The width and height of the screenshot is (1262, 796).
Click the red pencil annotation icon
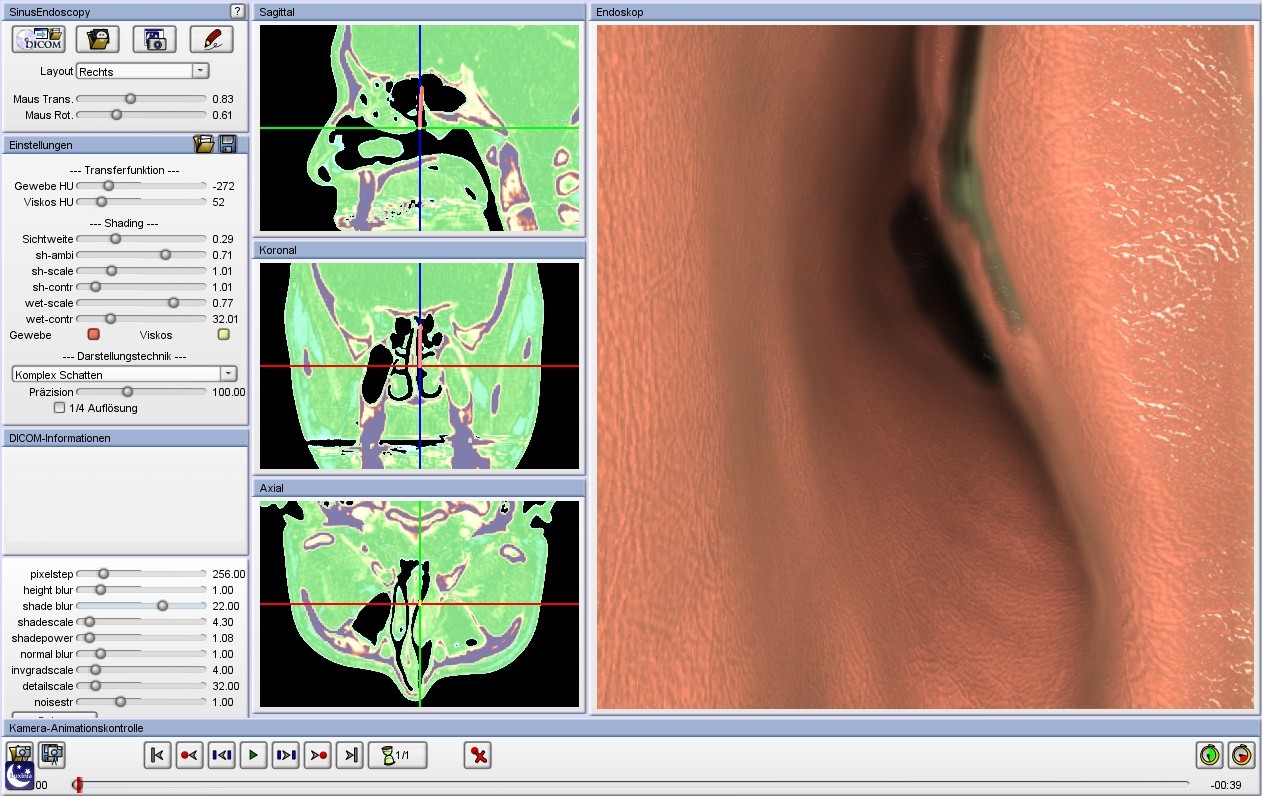click(x=211, y=39)
